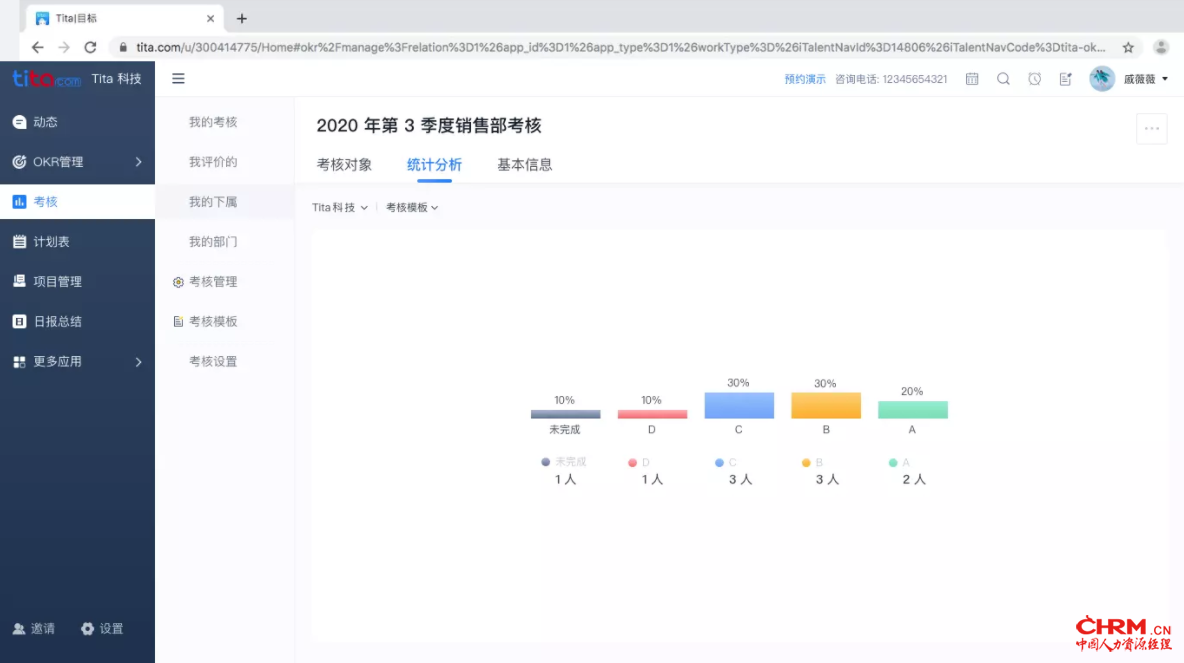
Task: Open the 考核模板 filter dropdown
Action: [x=412, y=207]
